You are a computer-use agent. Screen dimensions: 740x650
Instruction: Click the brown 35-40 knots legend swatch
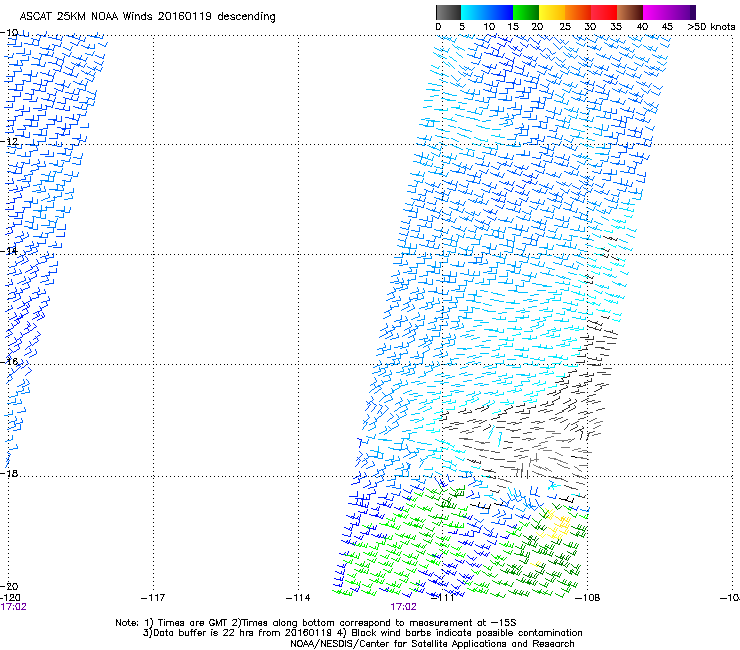pos(630,12)
